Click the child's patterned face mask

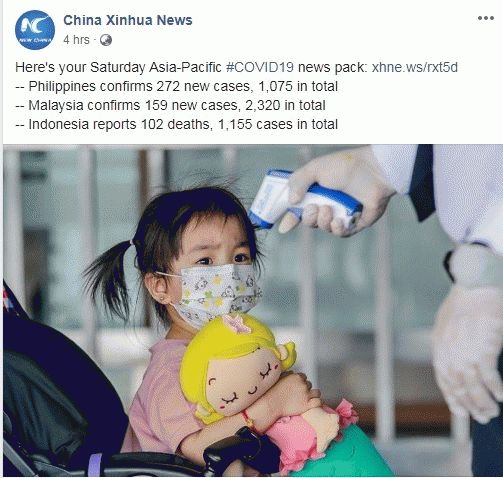click(x=218, y=293)
